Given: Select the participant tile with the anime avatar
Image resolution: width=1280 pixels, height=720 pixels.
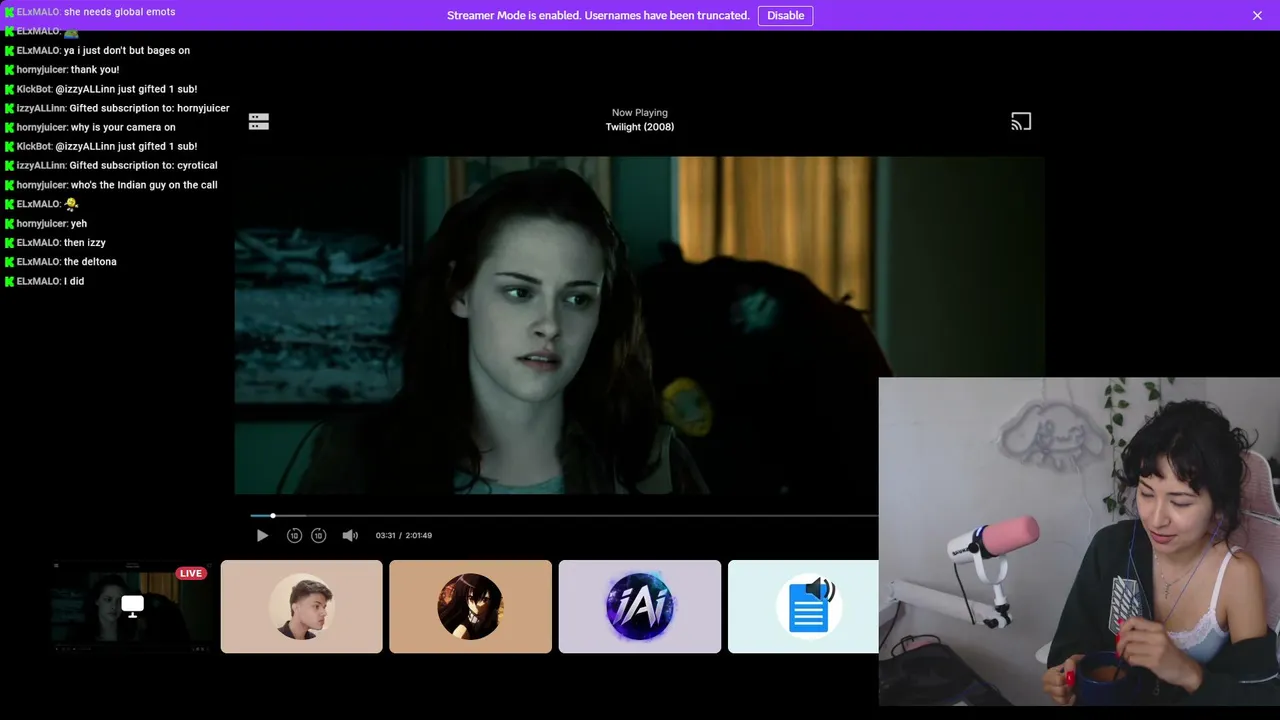Looking at the screenshot, I should (x=470, y=606).
